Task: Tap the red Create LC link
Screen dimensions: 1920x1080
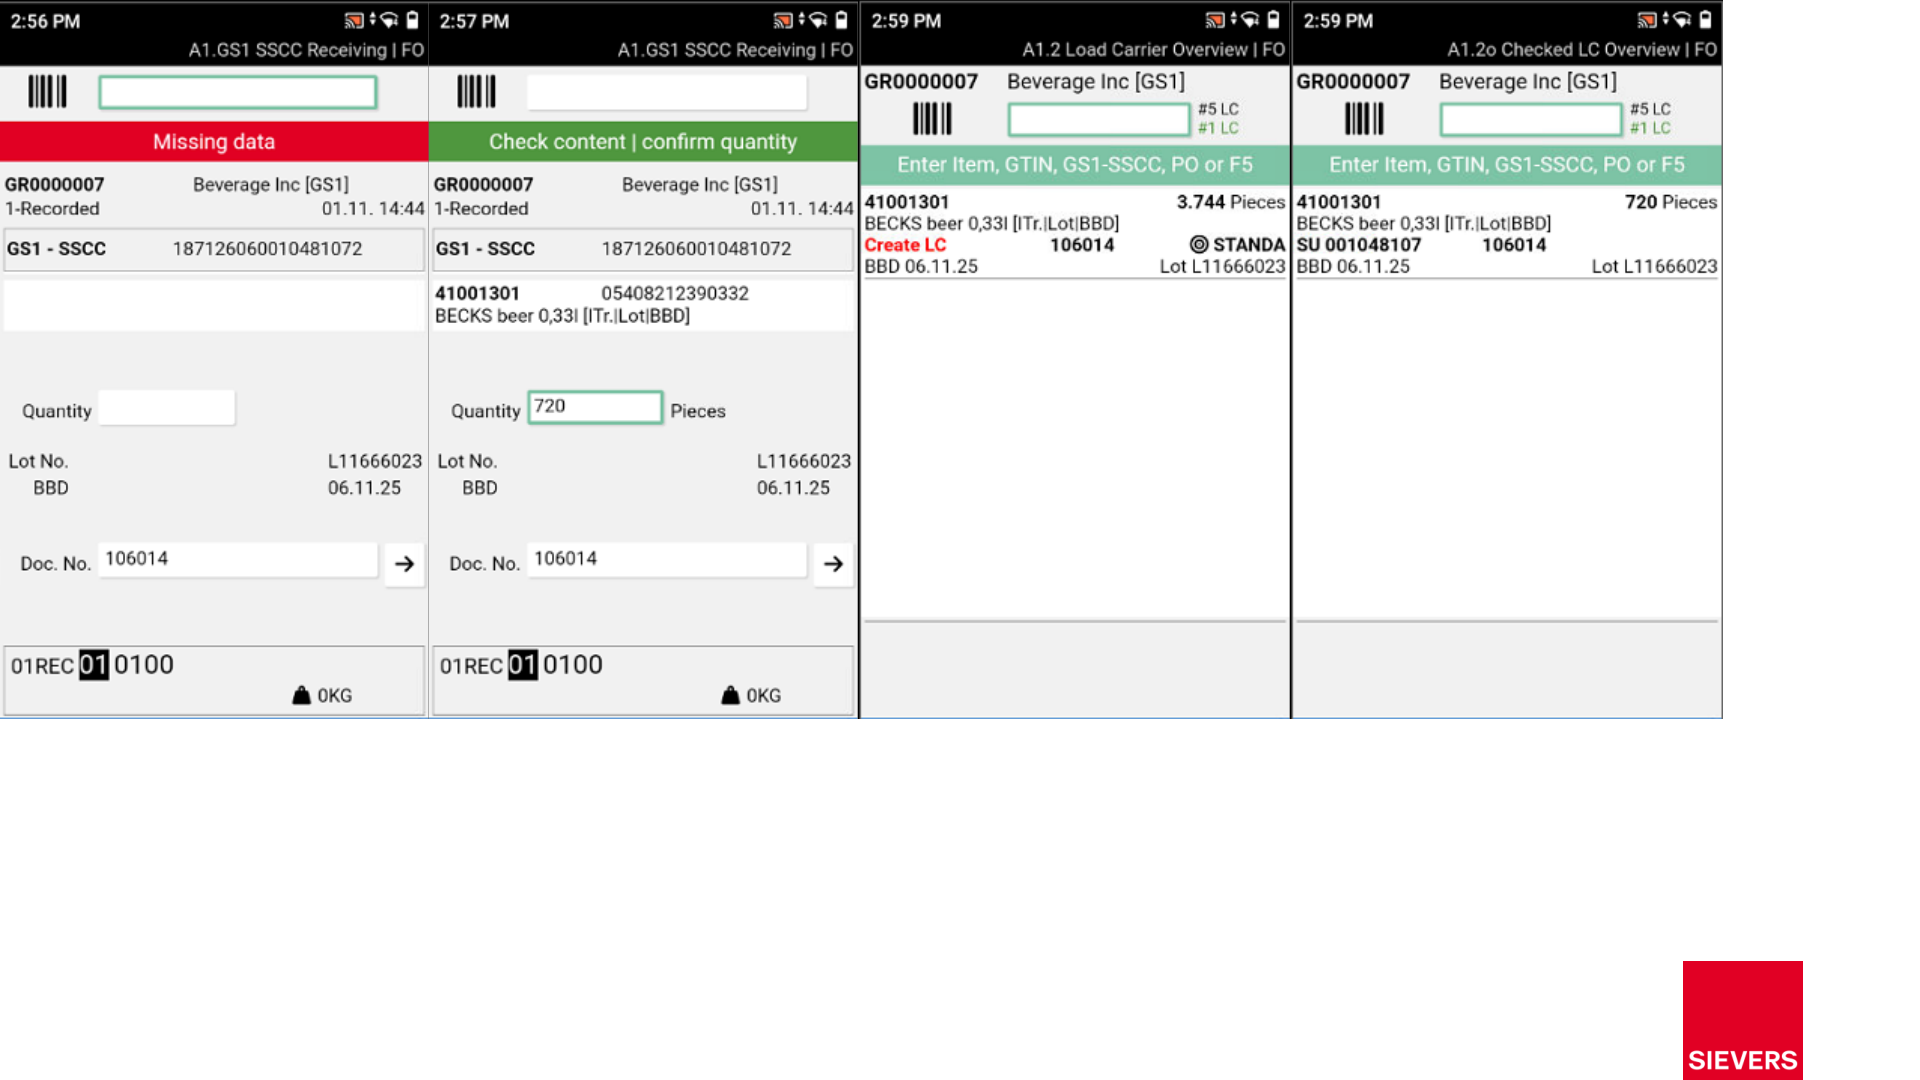Action: coord(905,245)
